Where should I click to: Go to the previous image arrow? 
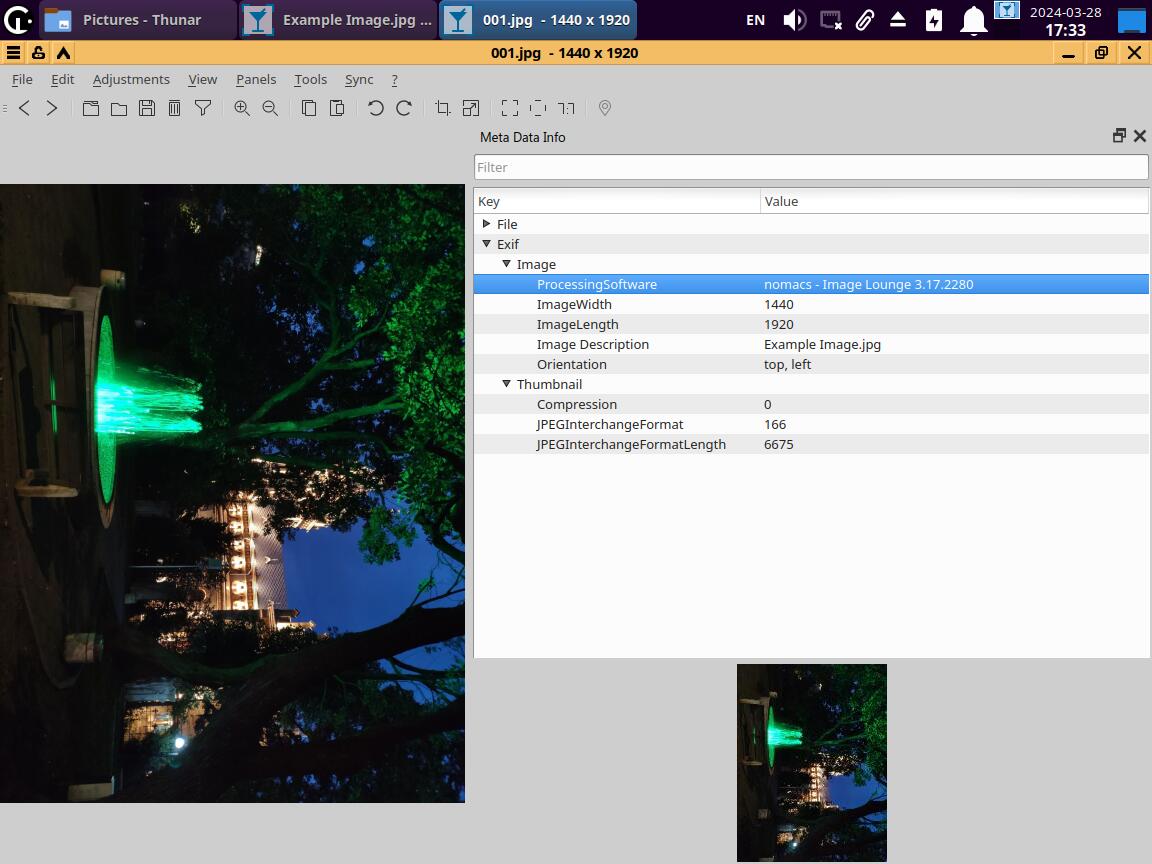25,108
